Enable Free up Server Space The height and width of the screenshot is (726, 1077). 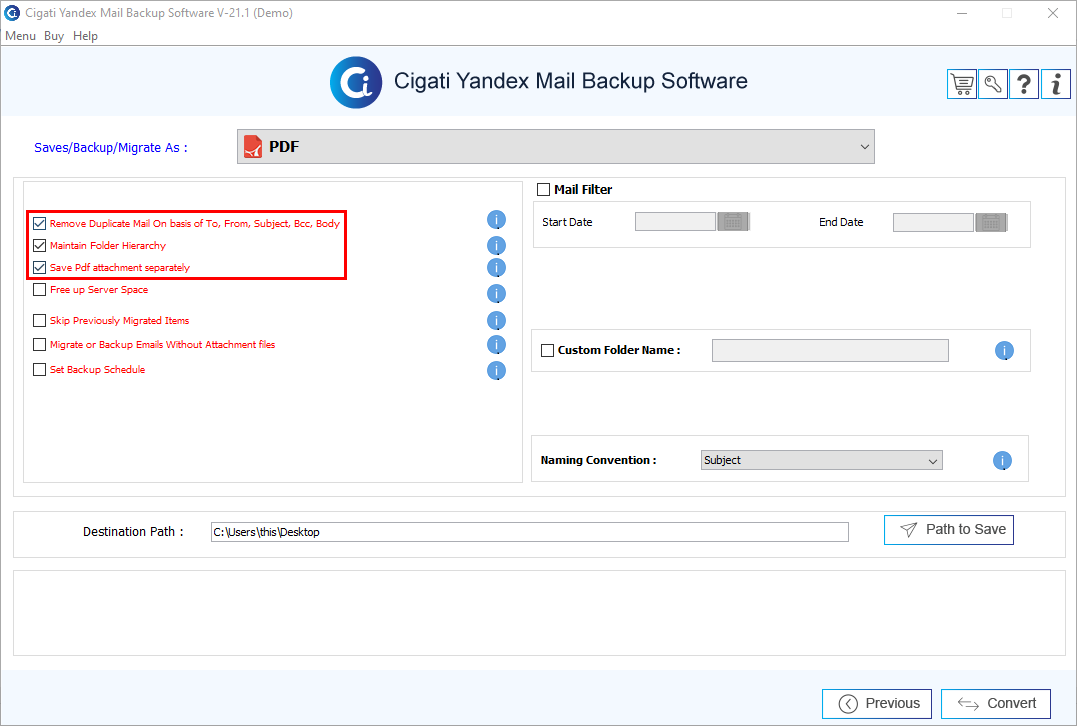click(40, 289)
